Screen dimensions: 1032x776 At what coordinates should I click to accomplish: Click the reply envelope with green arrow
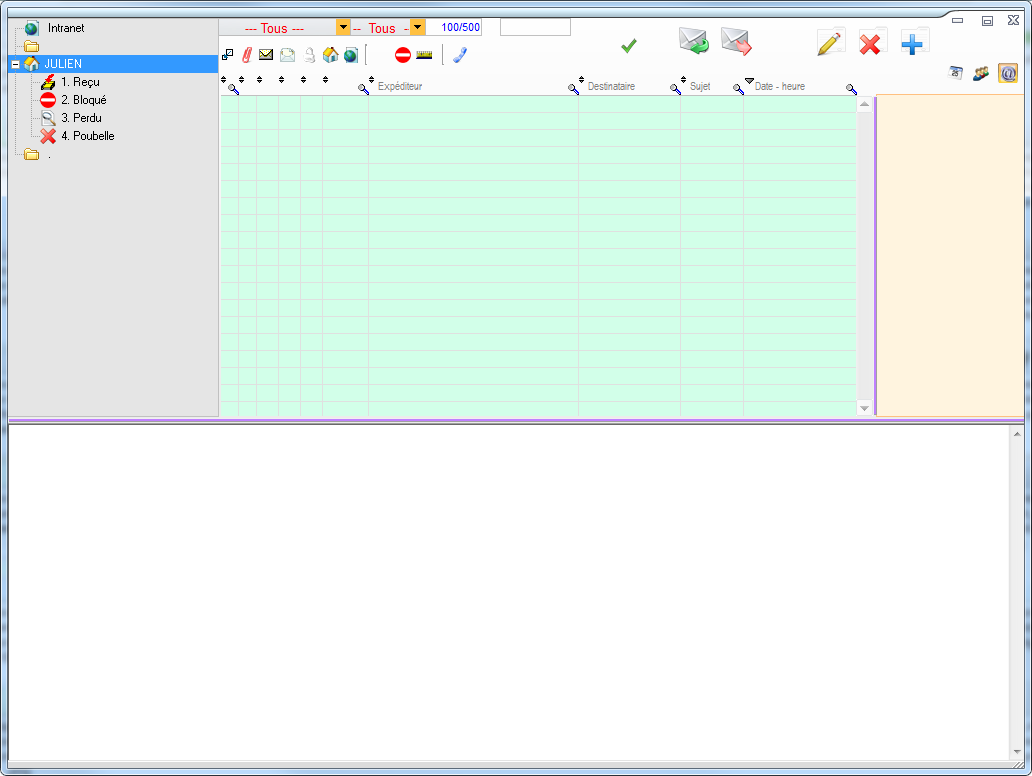[x=693, y=42]
